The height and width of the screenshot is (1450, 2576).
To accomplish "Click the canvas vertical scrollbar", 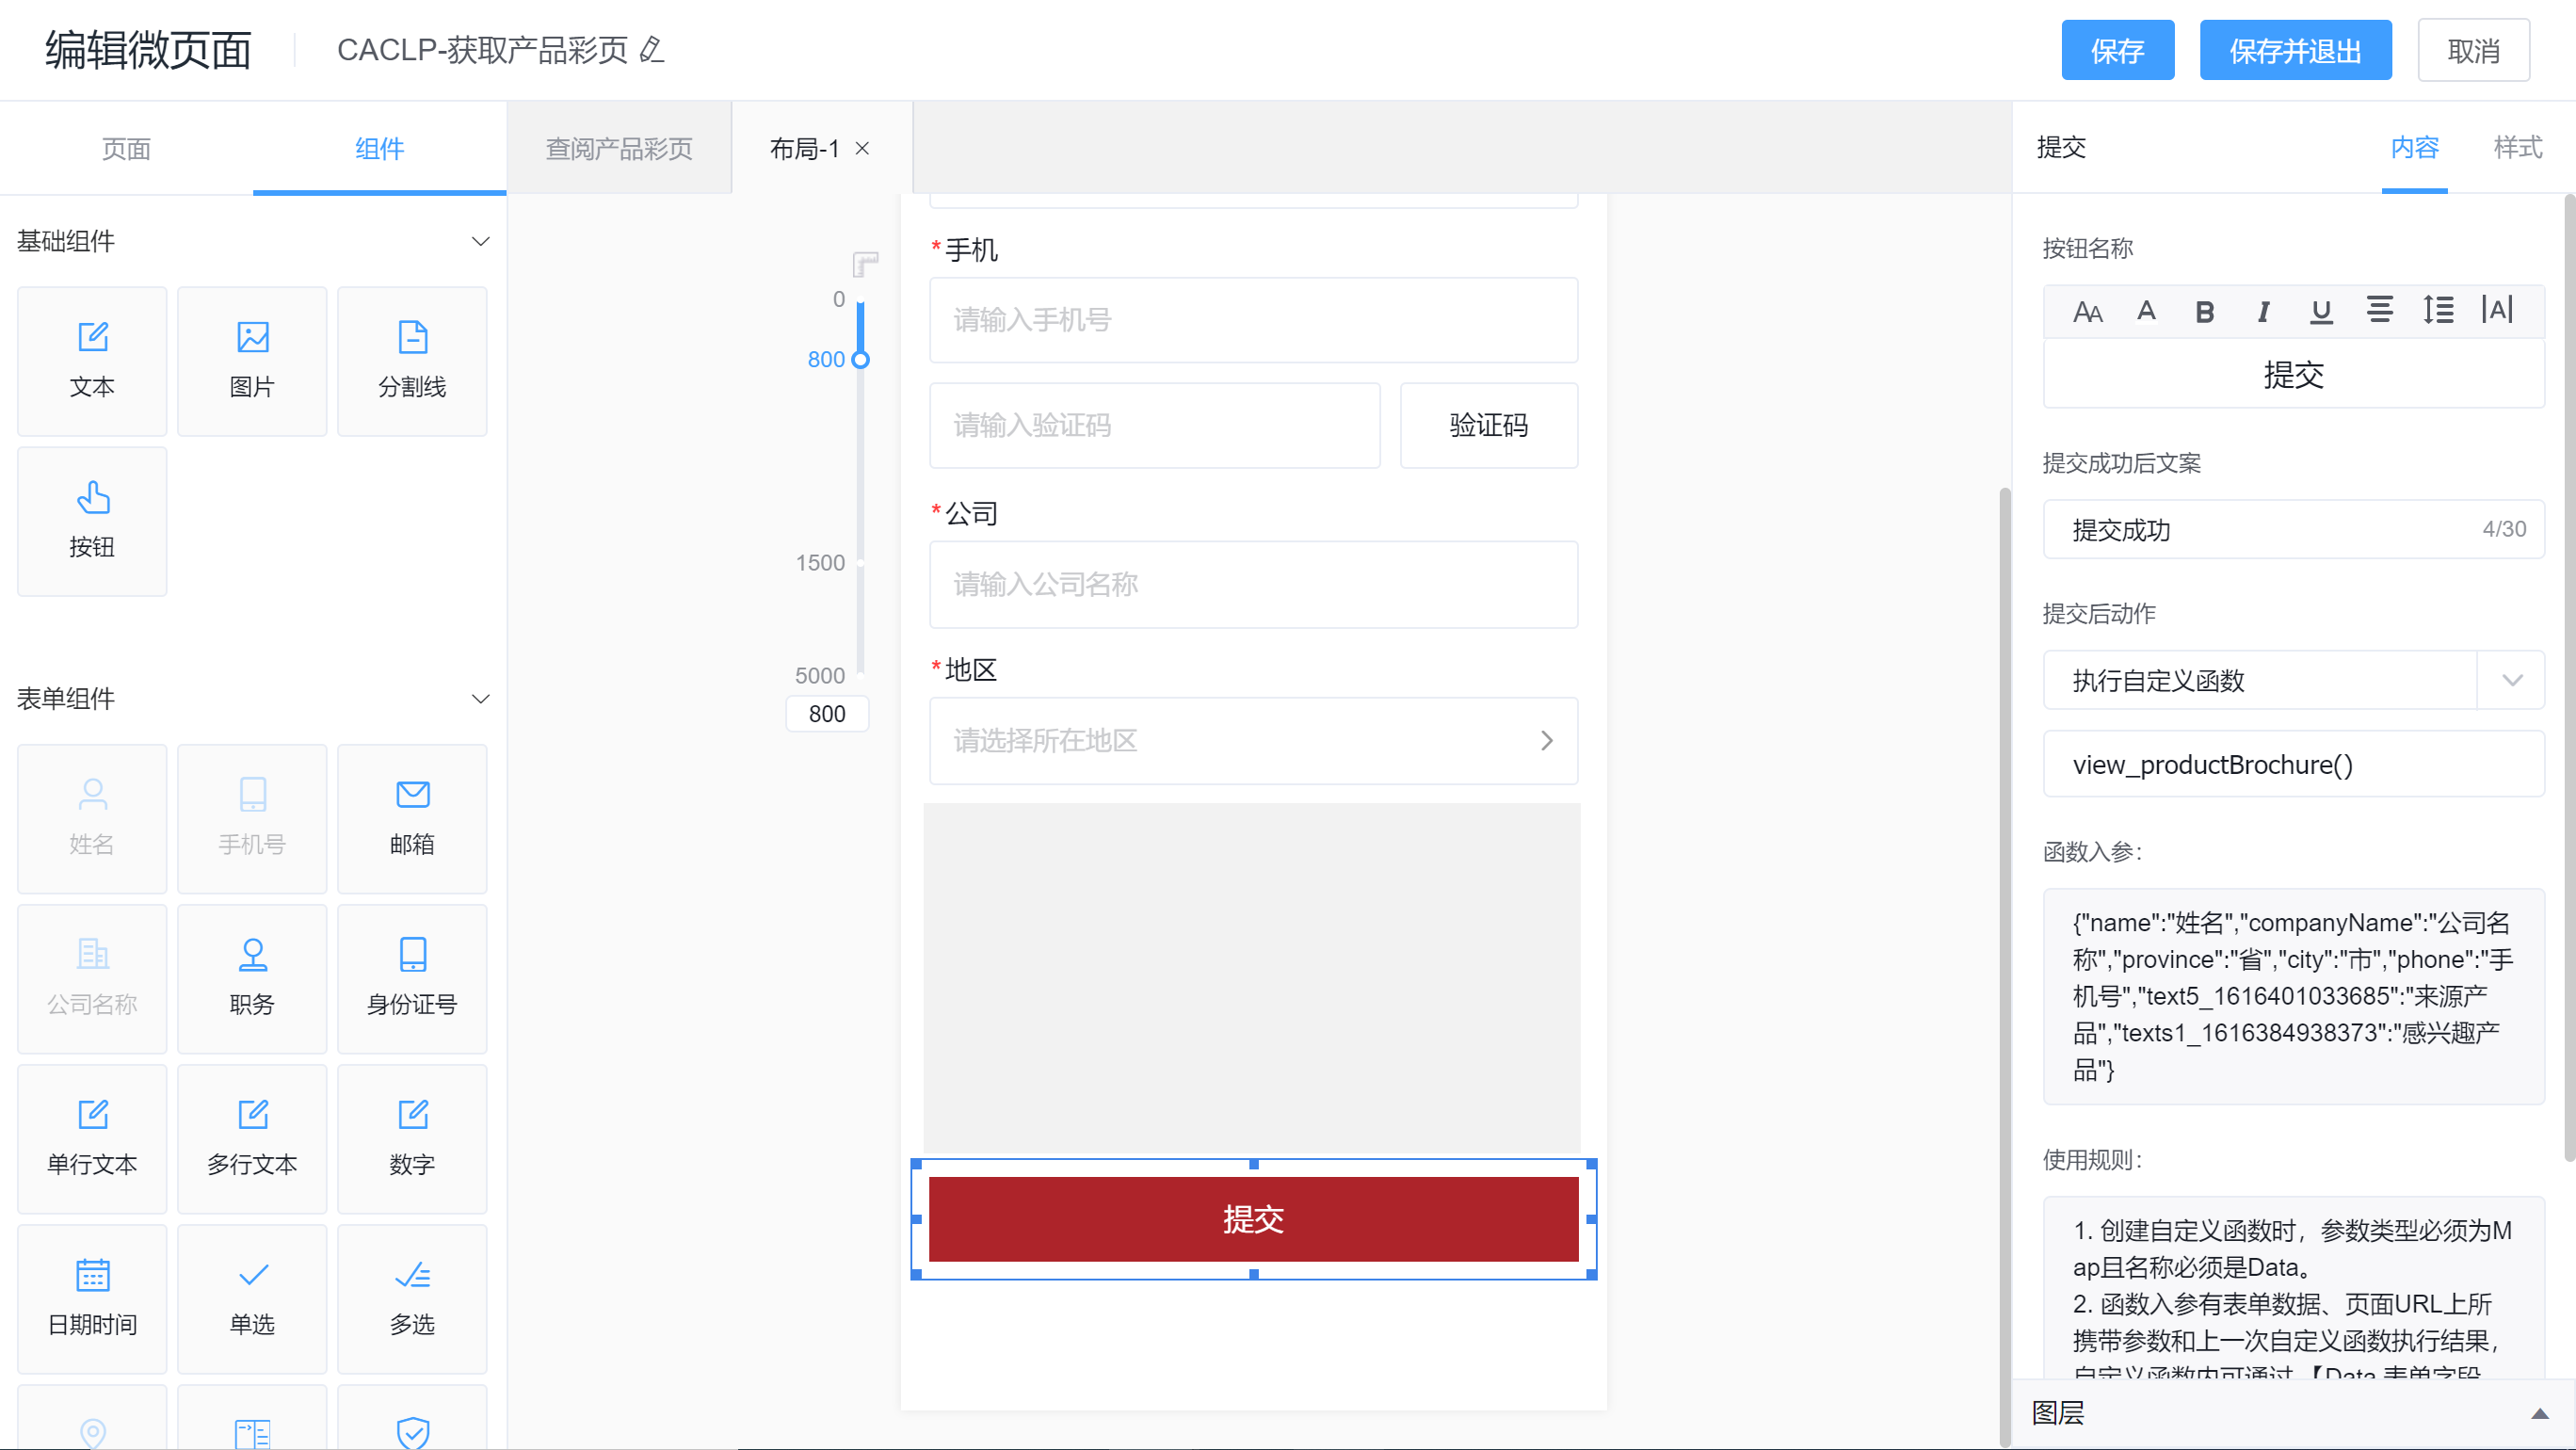I will pyautogui.click(x=2004, y=965).
